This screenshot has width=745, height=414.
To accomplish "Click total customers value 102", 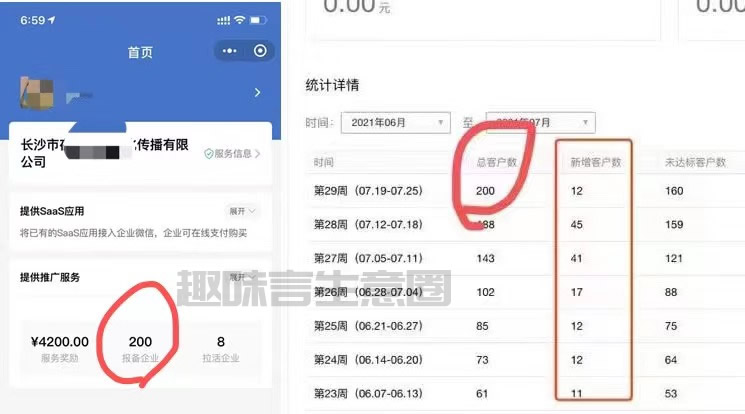I will pos(485,292).
